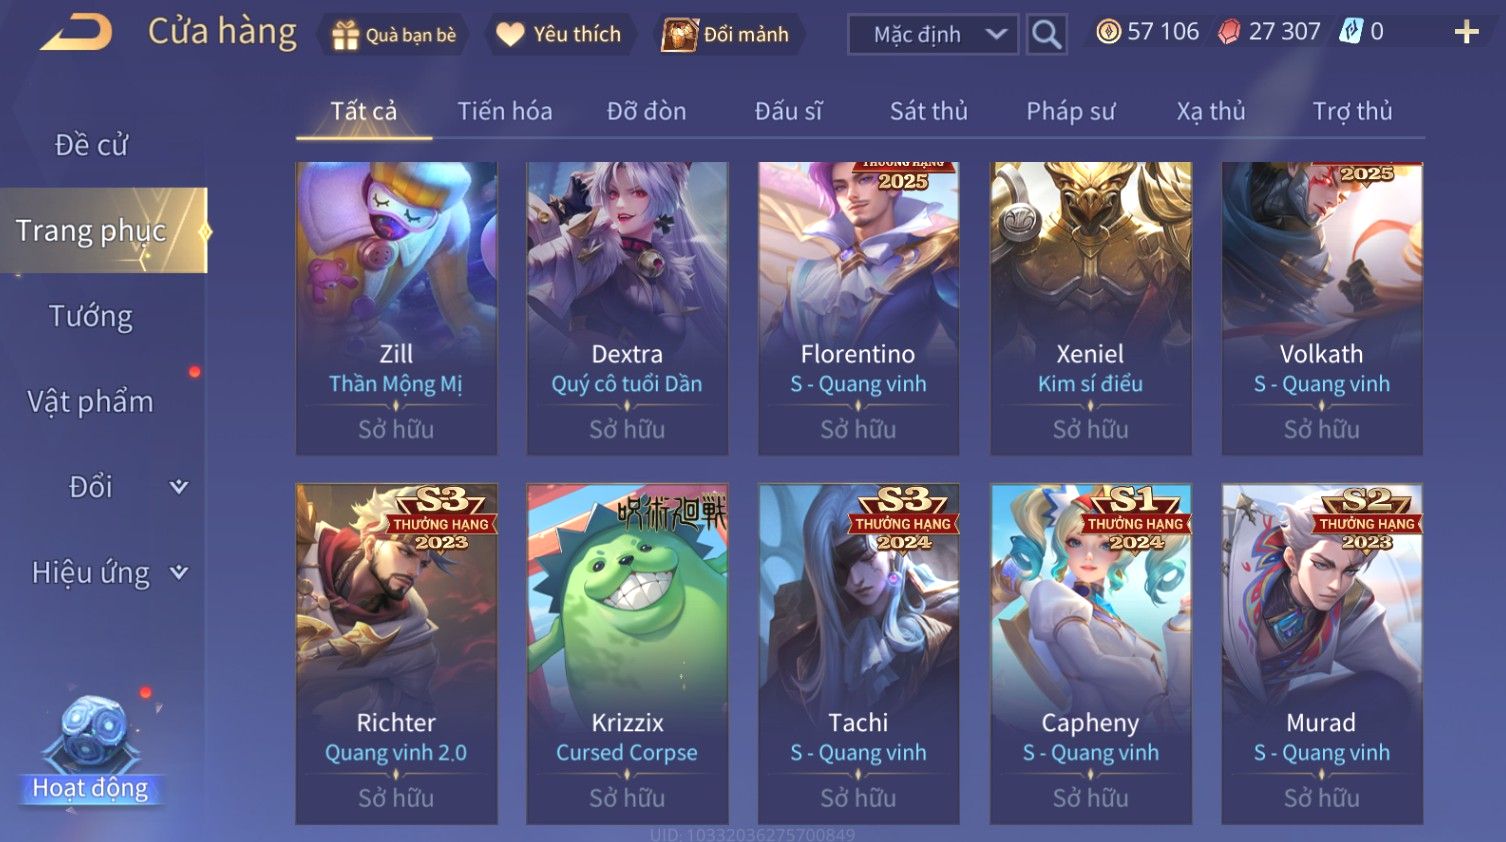
Task: Open the Mặc định sort dropdown
Action: click(933, 34)
